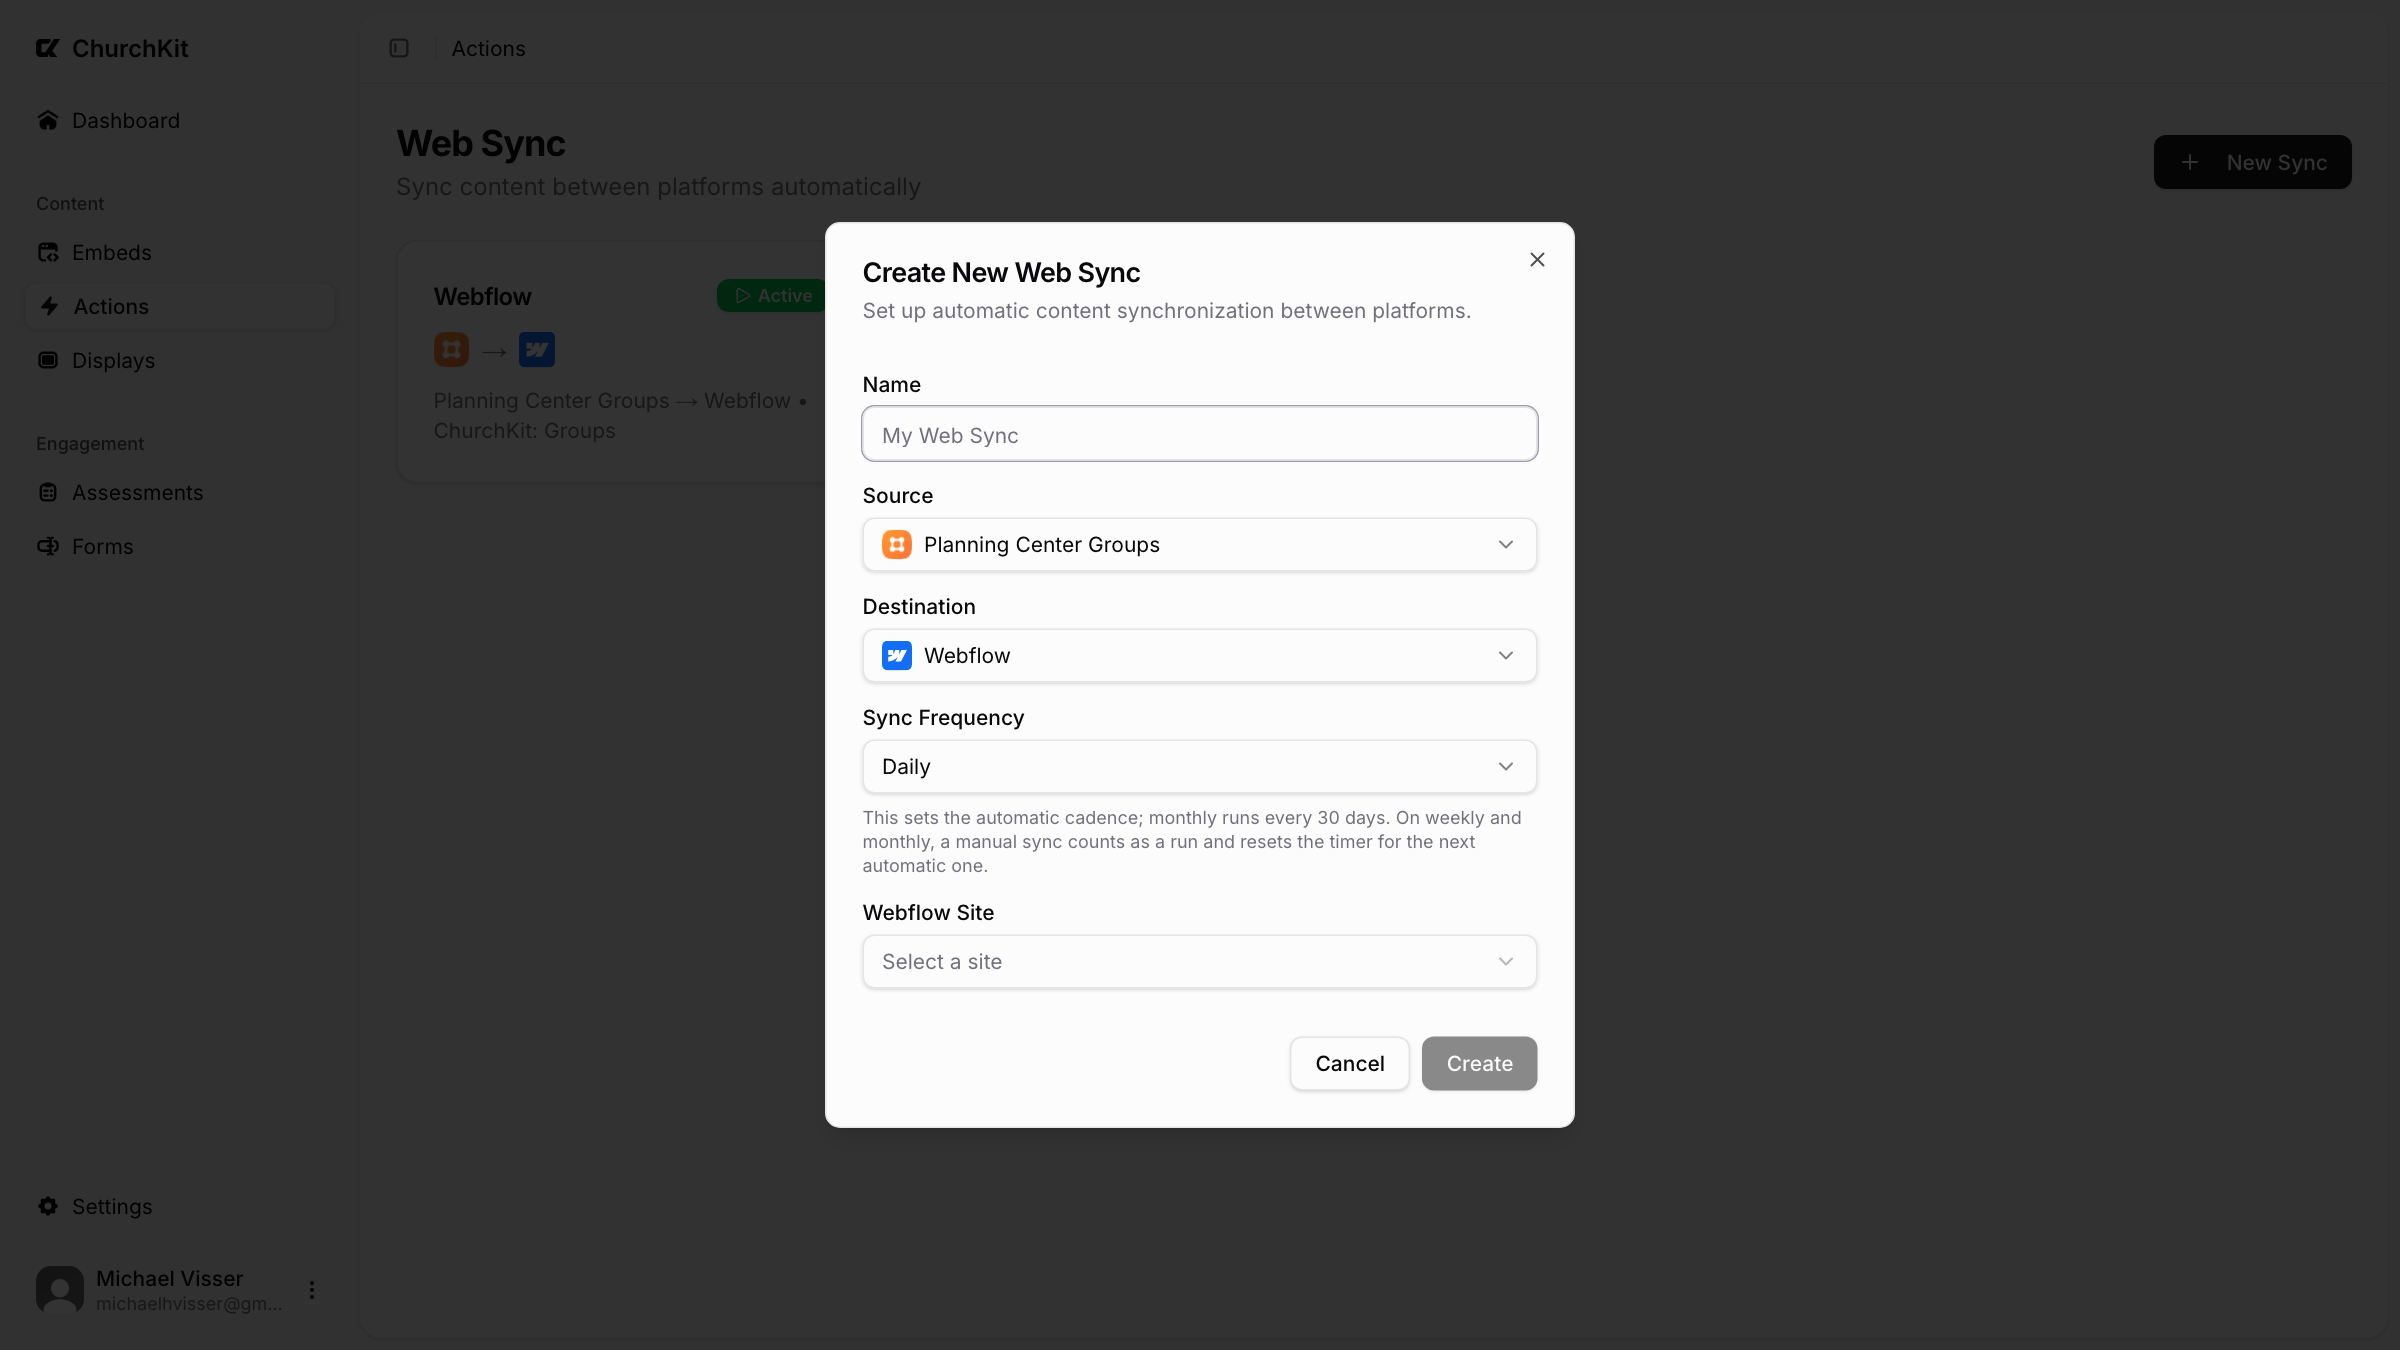The height and width of the screenshot is (1350, 2400).
Task: Select Actions in the sidebar
Action: point(180,306)
